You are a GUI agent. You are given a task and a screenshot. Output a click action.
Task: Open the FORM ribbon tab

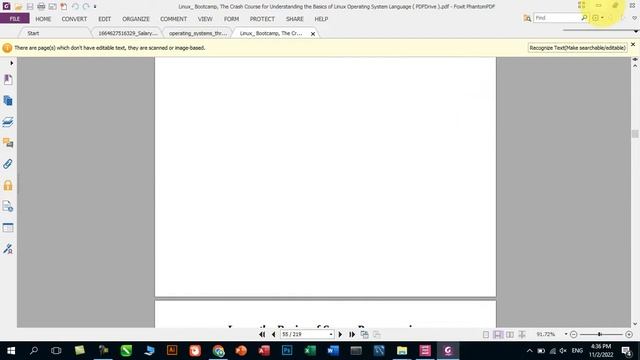pyautogui.click(x=231, y=19)
